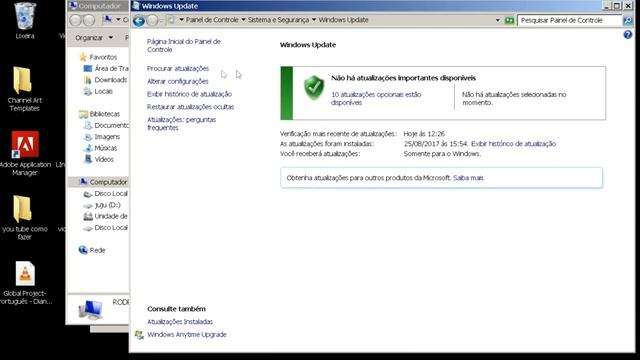Click the 'Pesquisar Painel de Controle' search field

tap(569, 20)
